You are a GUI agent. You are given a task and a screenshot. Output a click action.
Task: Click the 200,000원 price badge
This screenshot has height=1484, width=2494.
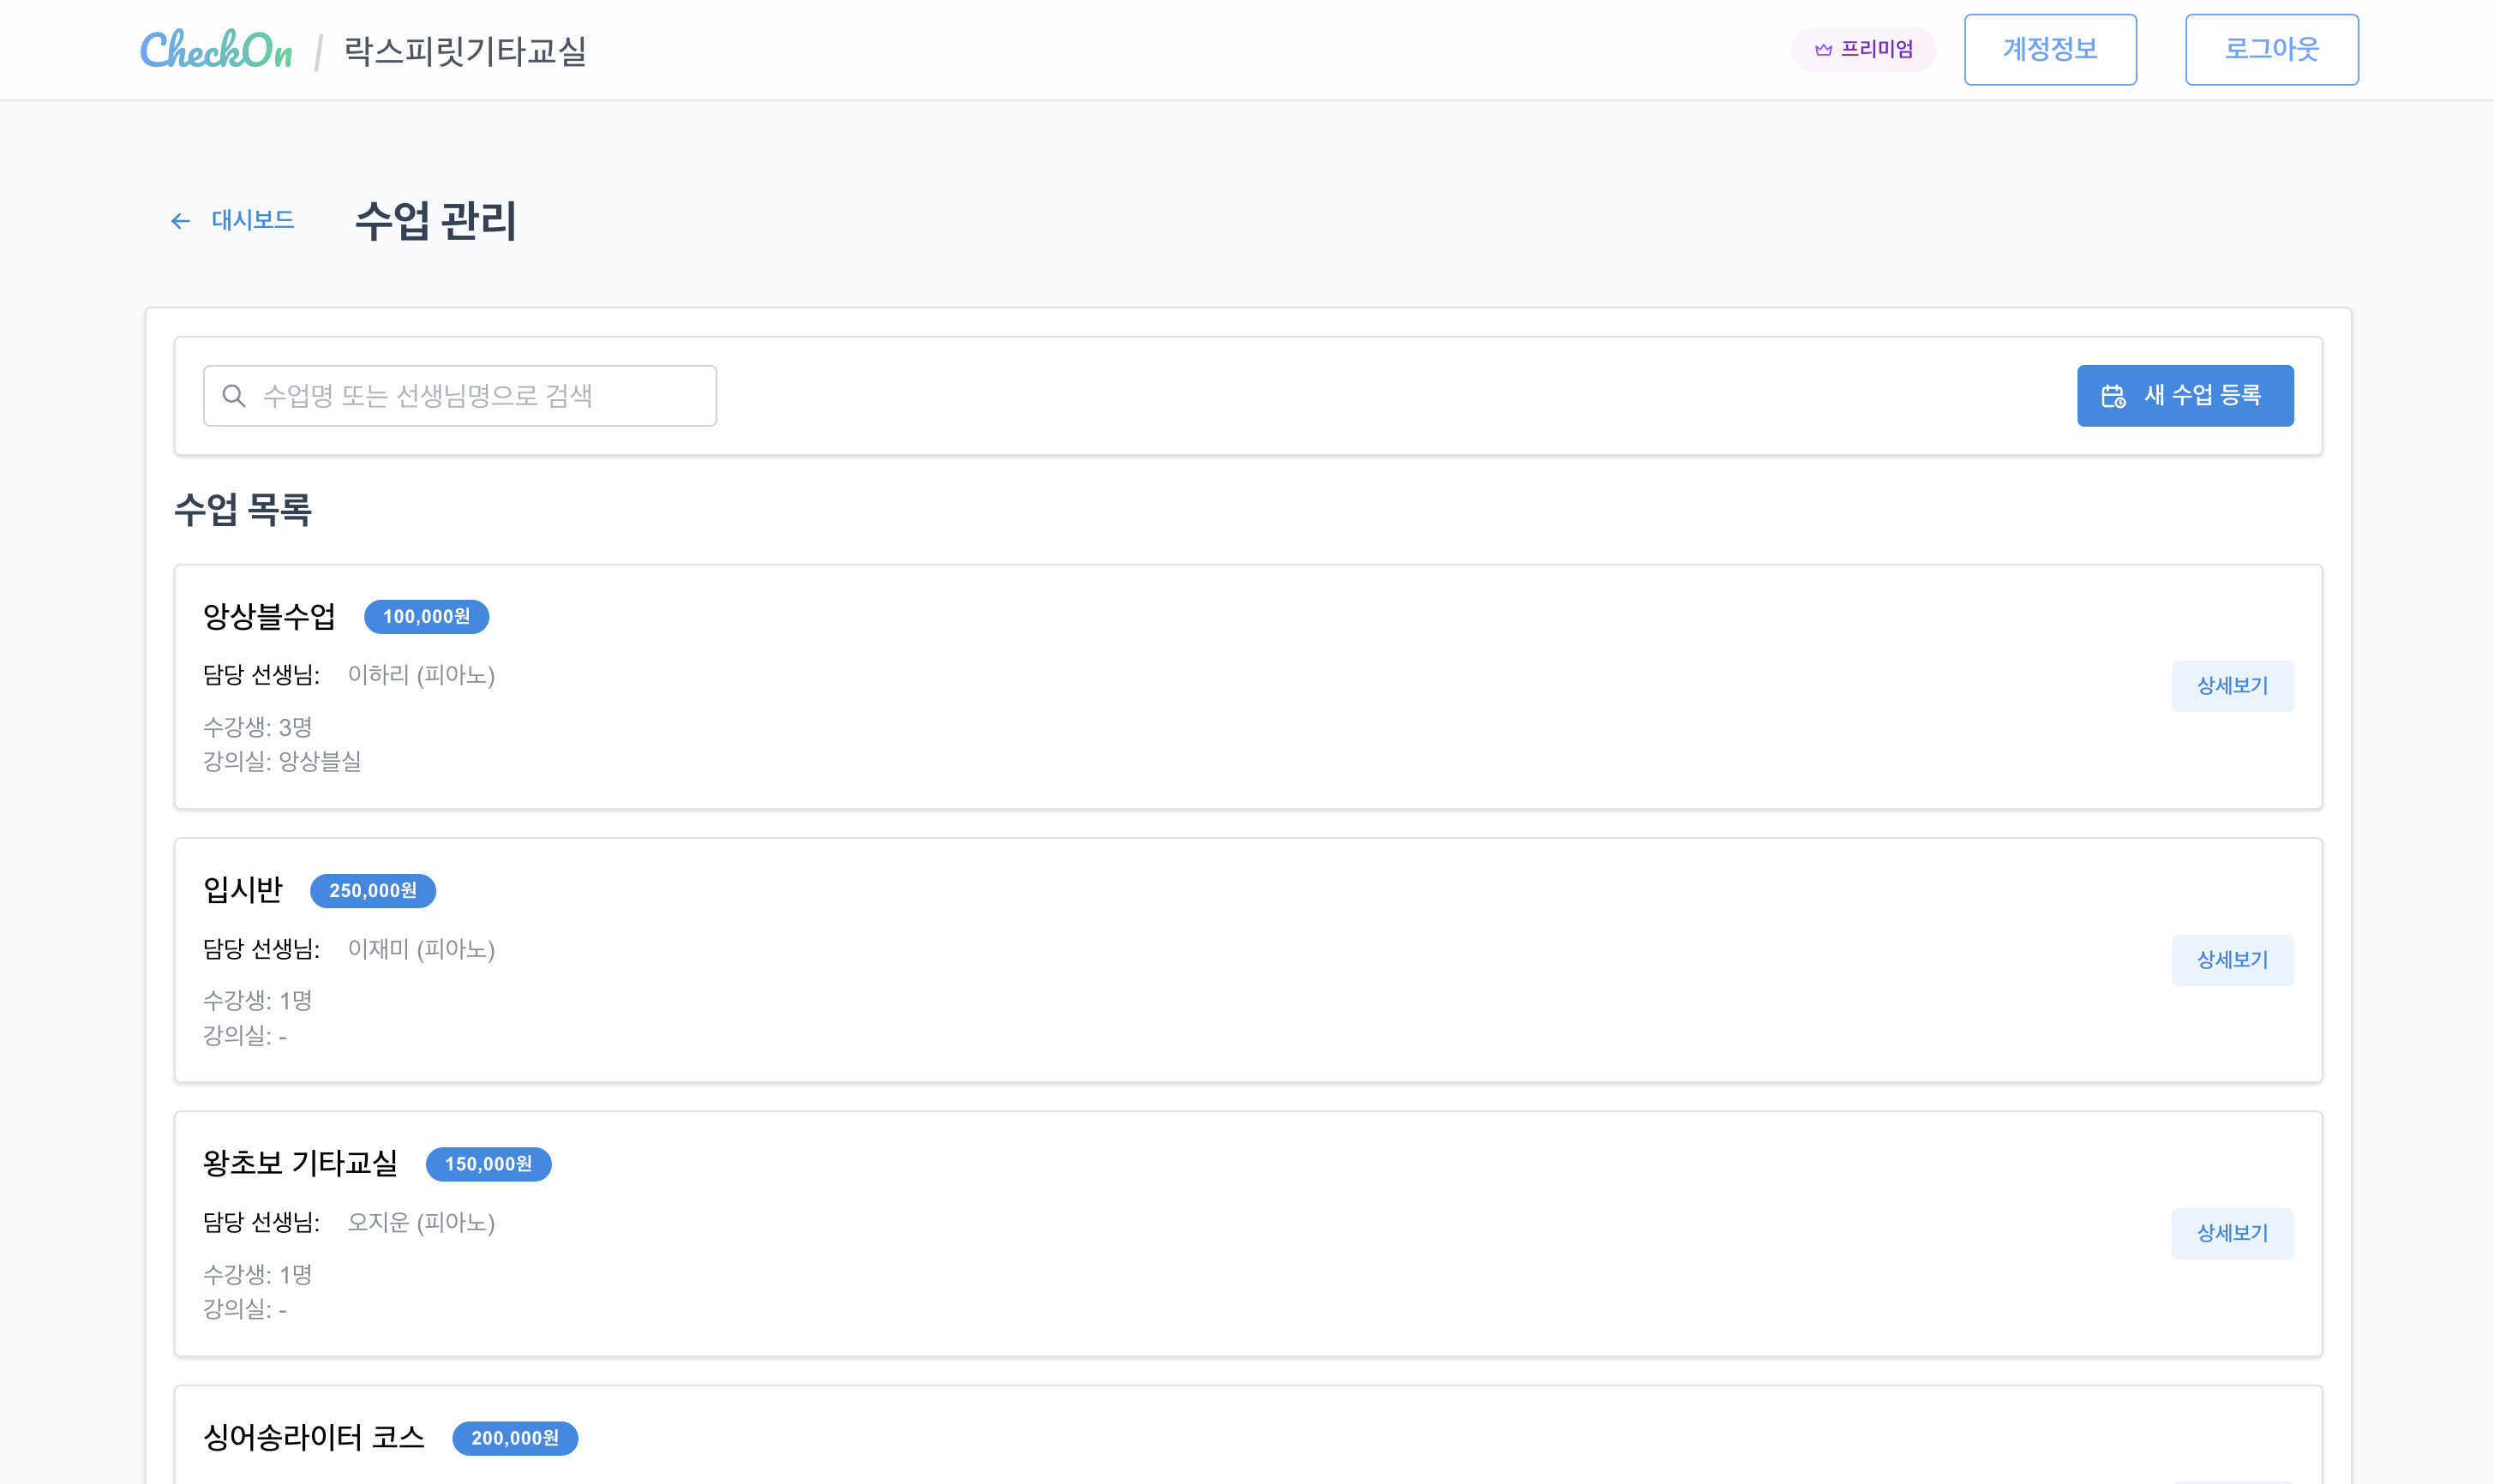tap(514, 1438)
